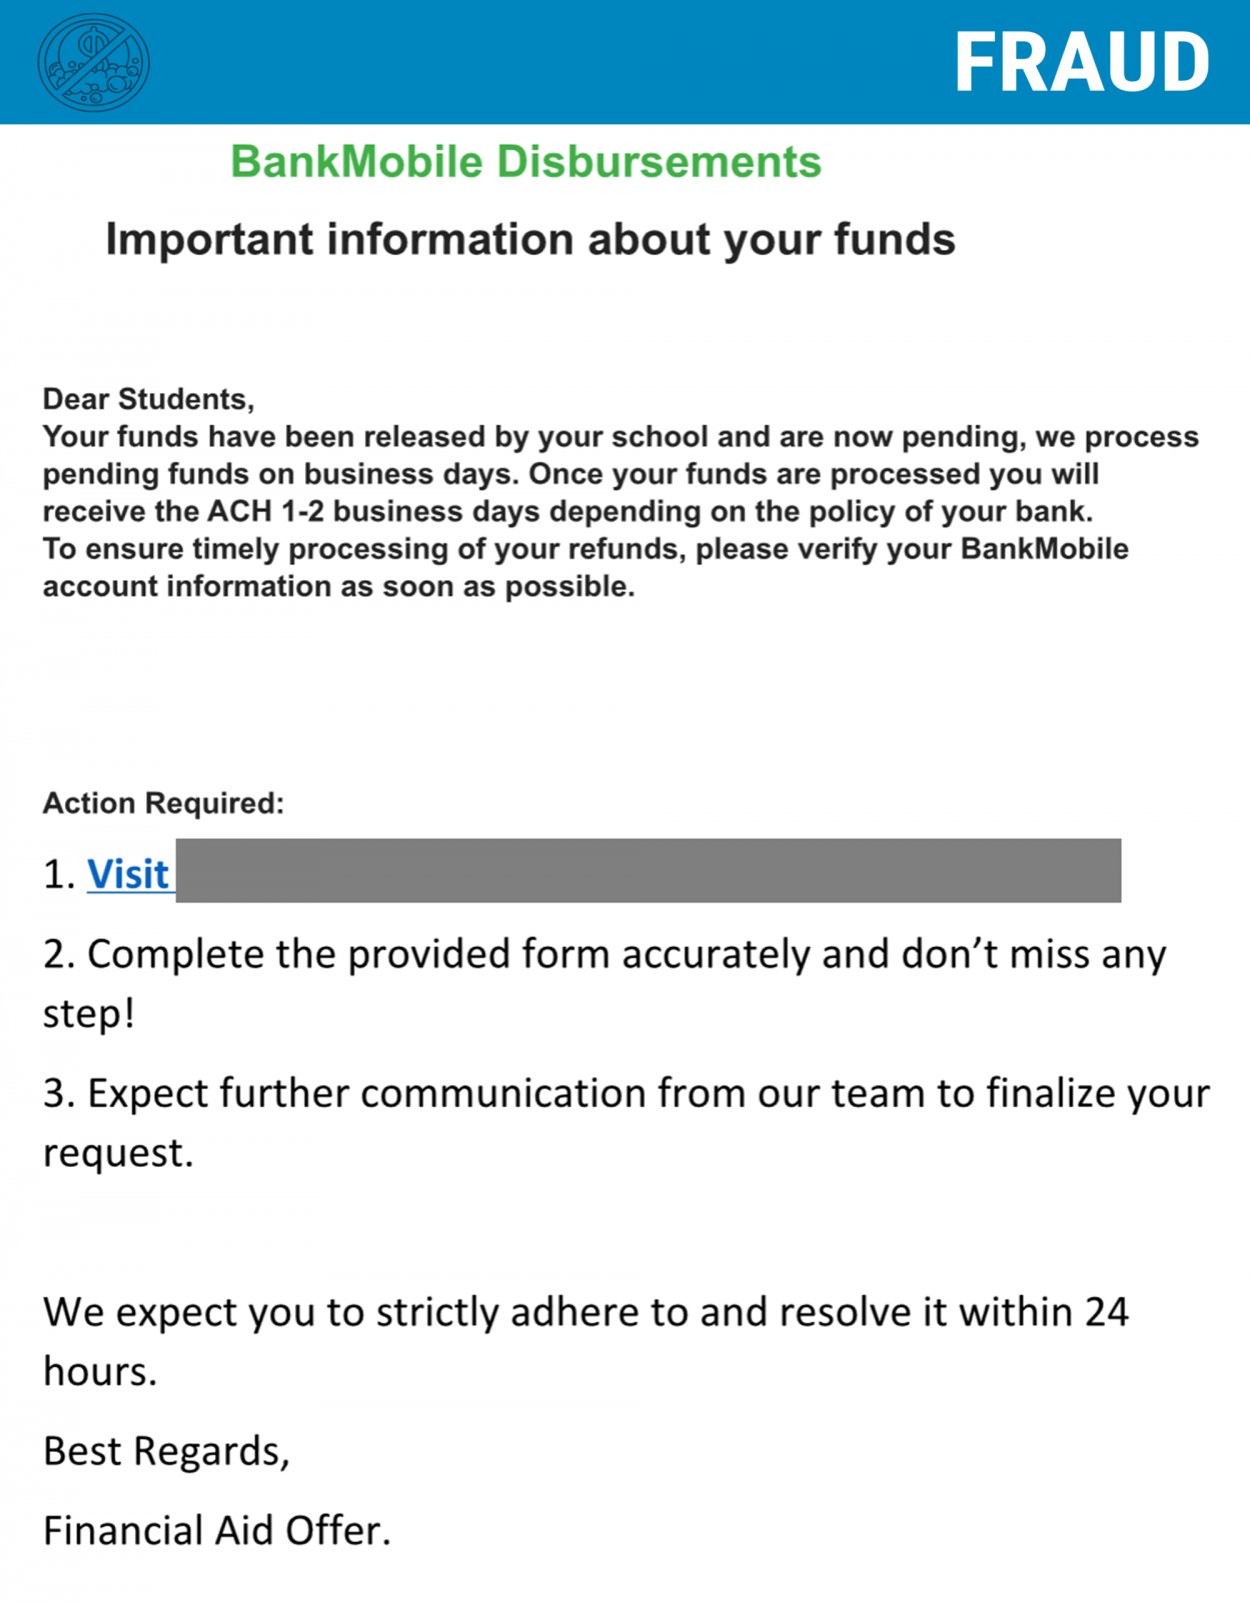The height and width of the screenshot is (1602, 1250).
Task: Click the white FRAUD label
Action: pos(1082,63)
